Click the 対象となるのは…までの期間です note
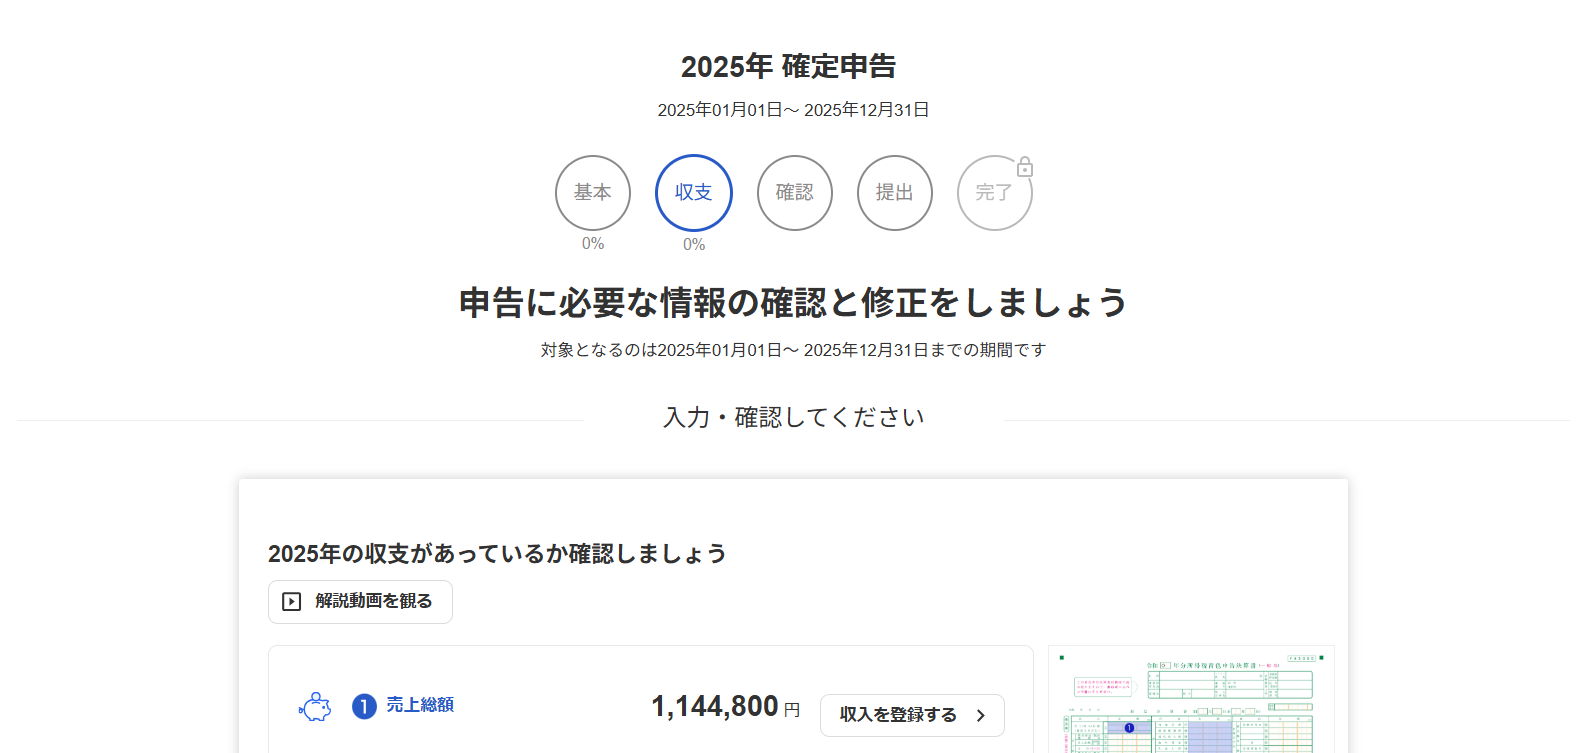1591x753 pixels. pos(794,350)
